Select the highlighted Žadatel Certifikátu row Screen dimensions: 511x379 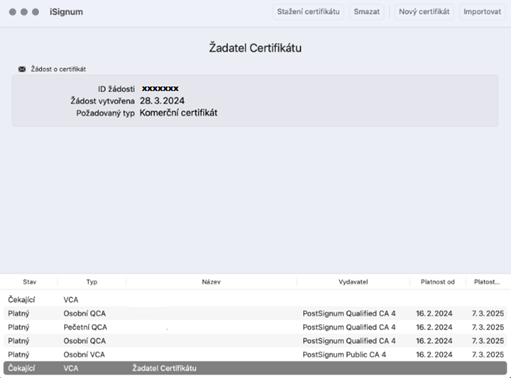[255, 368]
